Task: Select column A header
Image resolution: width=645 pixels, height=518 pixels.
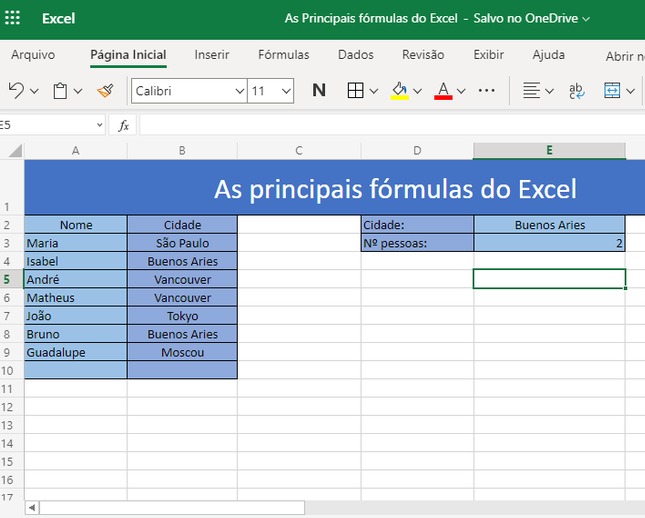Action: coord(76,151)
